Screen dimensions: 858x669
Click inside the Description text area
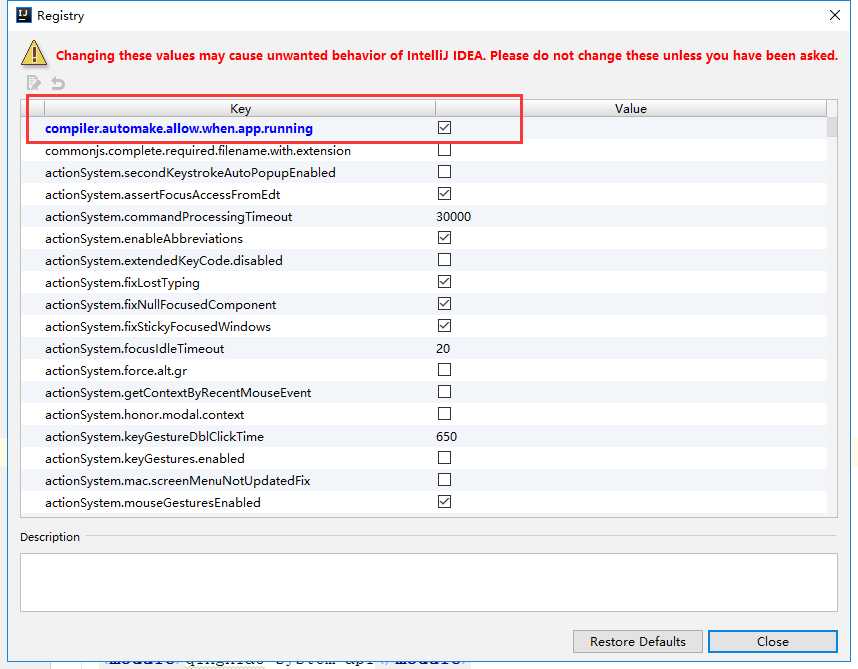(x=428, y=582)
